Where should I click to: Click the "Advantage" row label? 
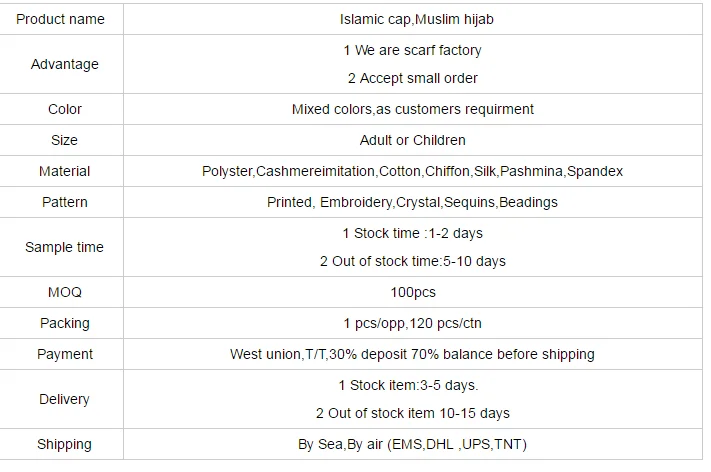point(64,64)
